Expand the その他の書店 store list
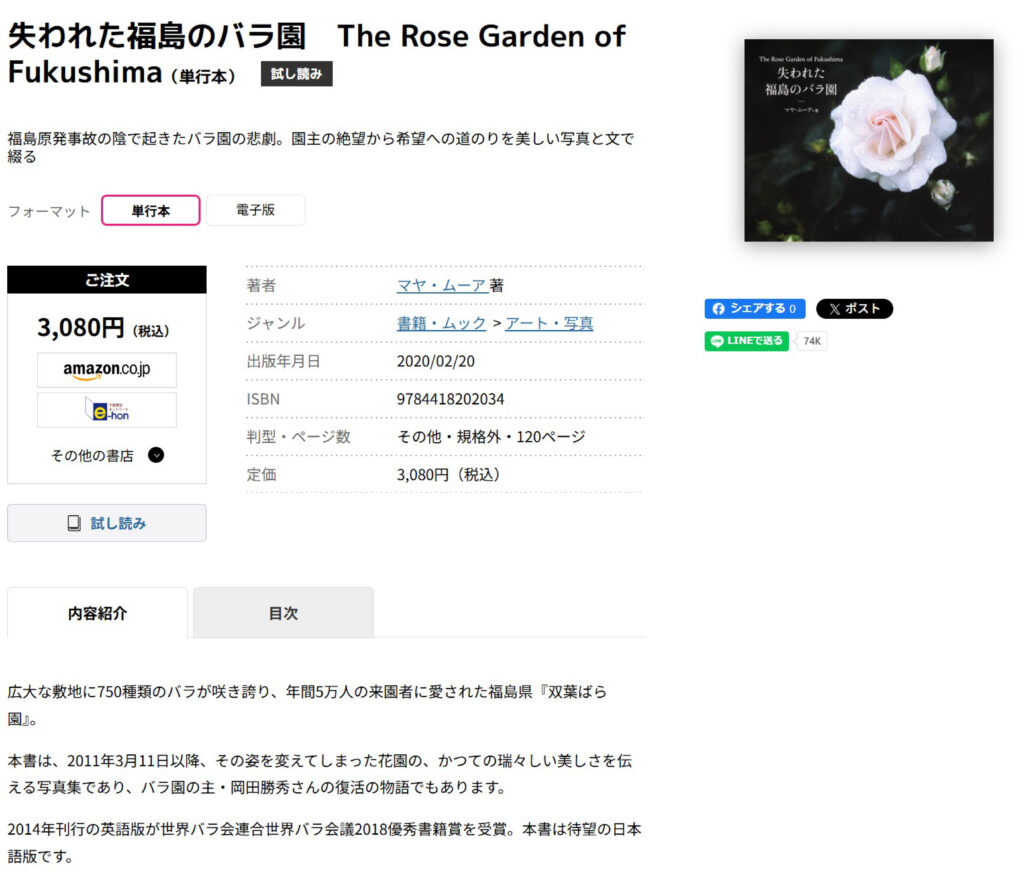The width and height of the screenshot is (1024, 885). coord(107,455)
